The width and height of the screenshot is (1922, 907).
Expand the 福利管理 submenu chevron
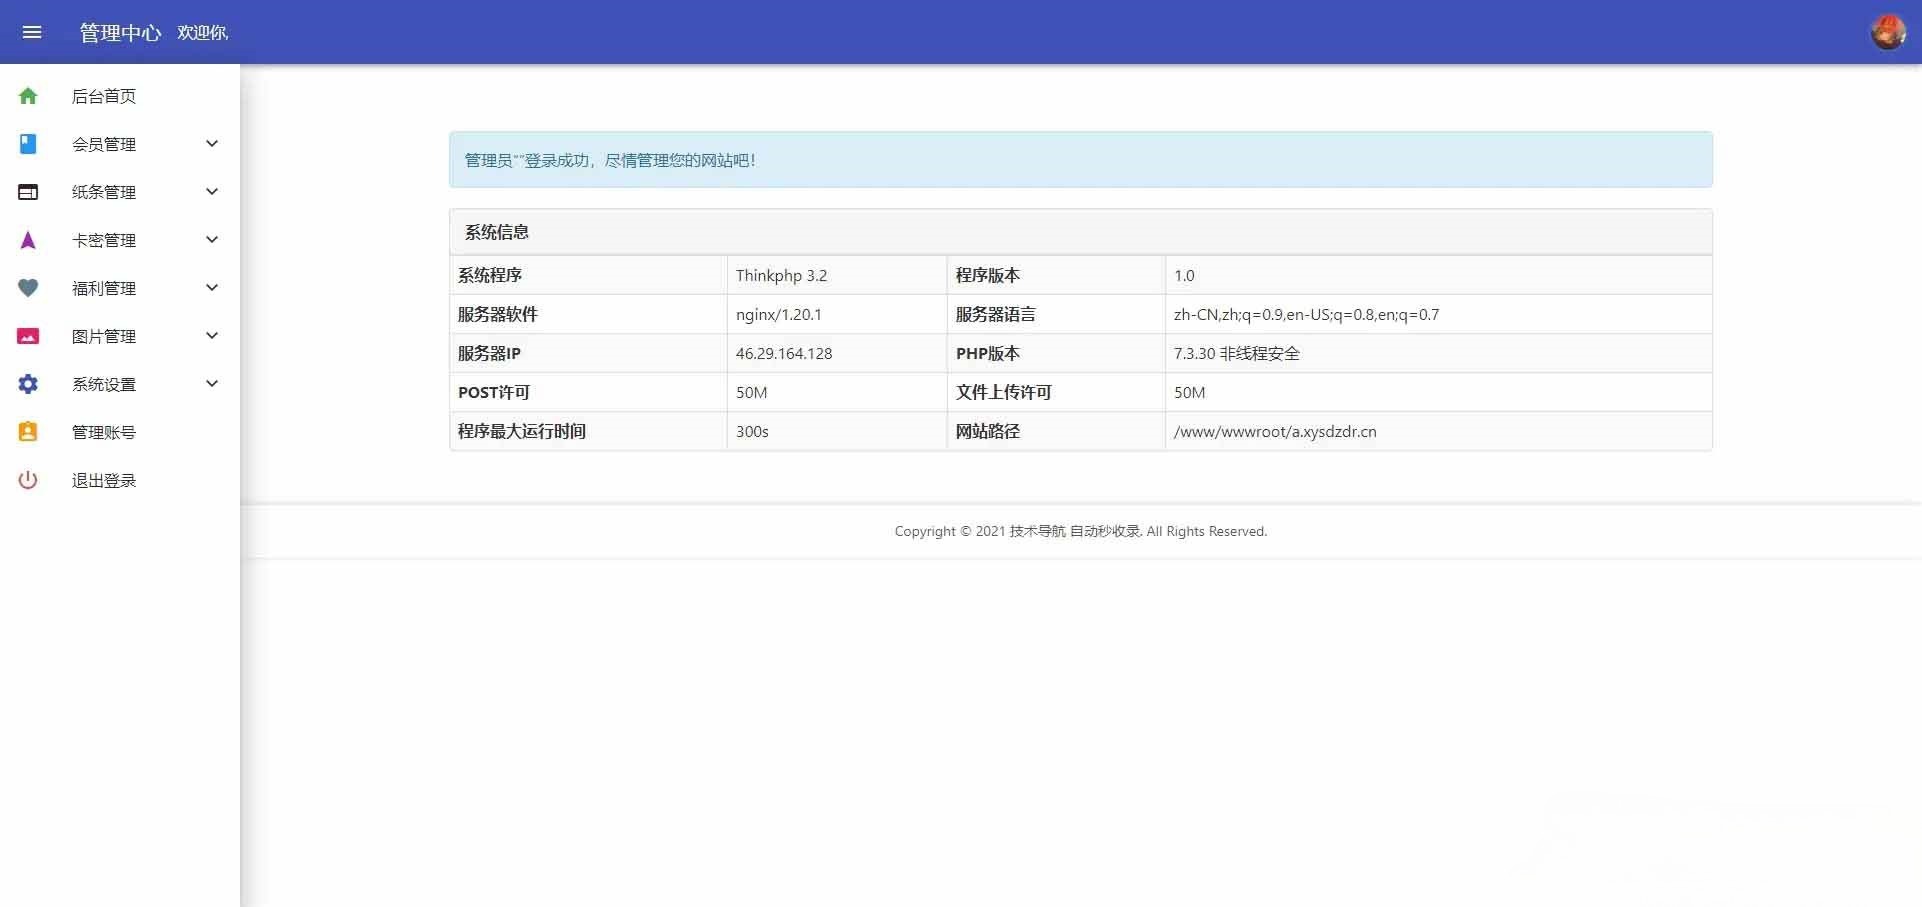tap(211, 287)
